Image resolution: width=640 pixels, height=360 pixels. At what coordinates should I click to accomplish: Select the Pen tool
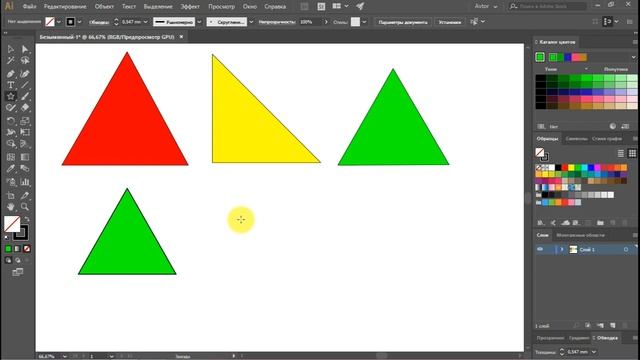click(x=11, y=74)
